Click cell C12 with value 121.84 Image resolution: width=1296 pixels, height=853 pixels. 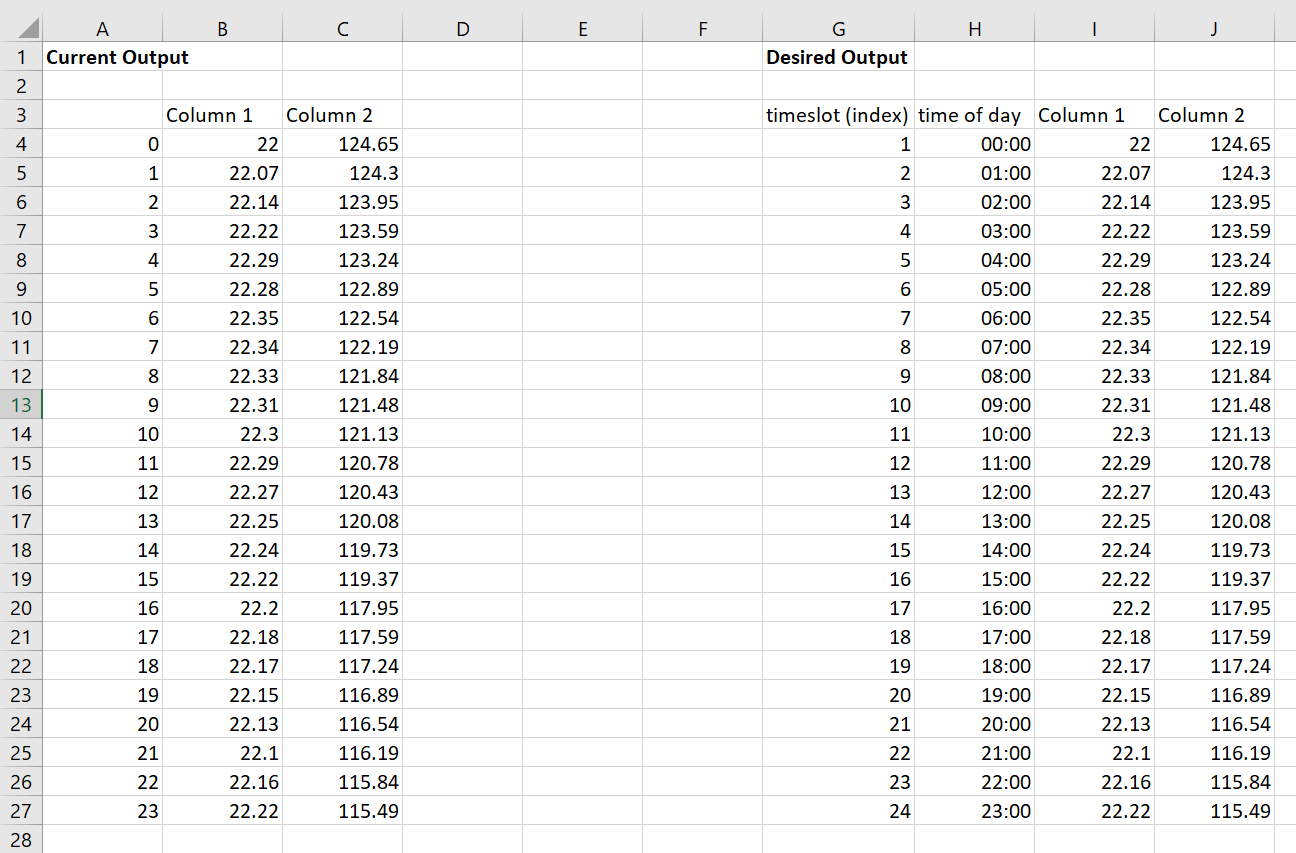[342, 376]
